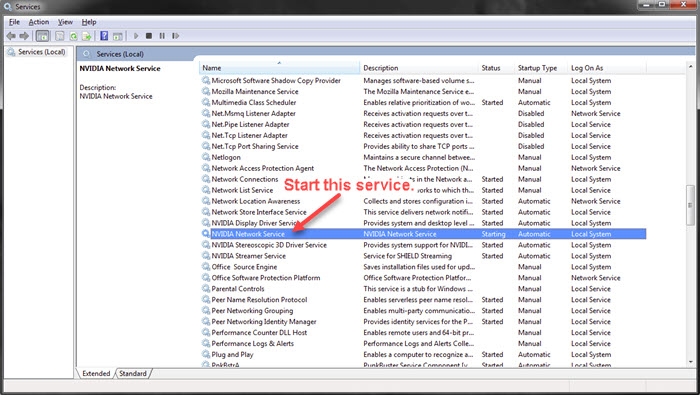Click the gear icon beside NVIDIA Streamer Service
This screenshot has width=700, height=395.
[206, 256]
